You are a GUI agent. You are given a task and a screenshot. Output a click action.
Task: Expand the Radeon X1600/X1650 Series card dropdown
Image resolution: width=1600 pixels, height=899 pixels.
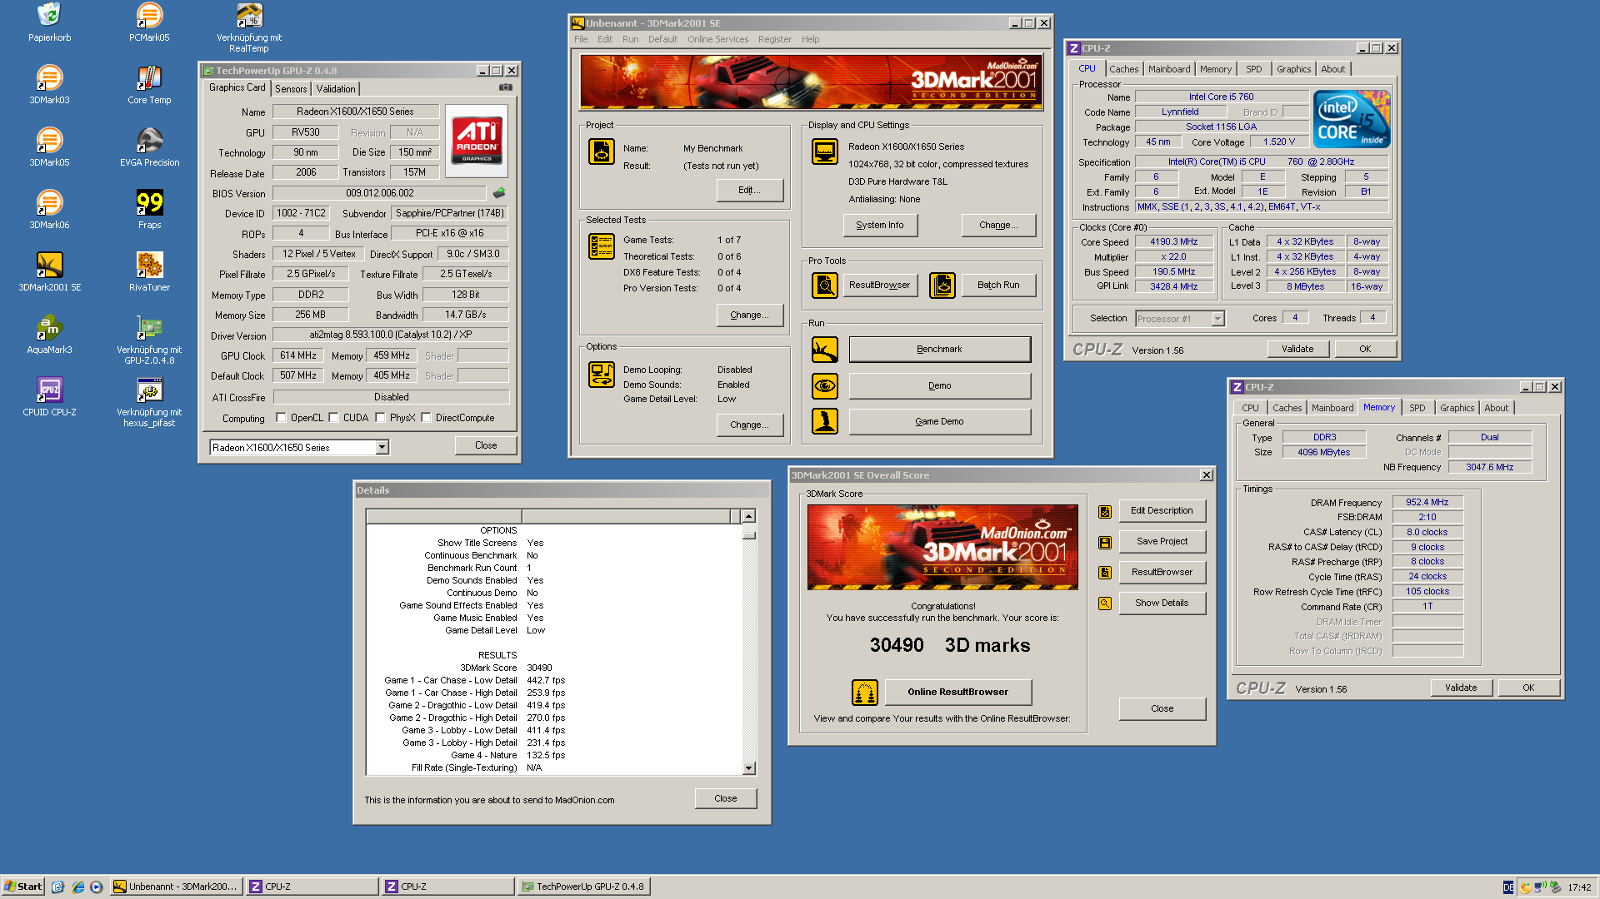click(x=382, y=447)
